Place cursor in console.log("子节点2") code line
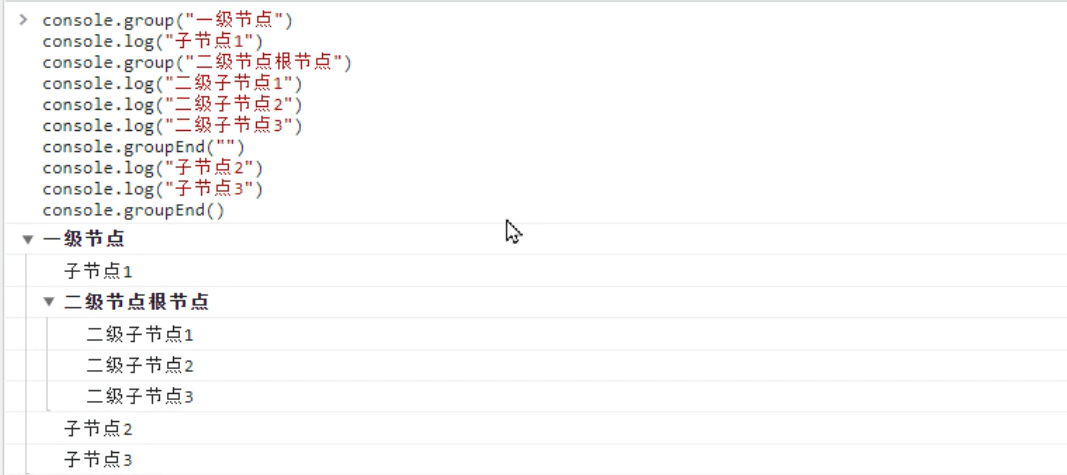Viewport: 1067px width, 475px height. pos(152,168)
